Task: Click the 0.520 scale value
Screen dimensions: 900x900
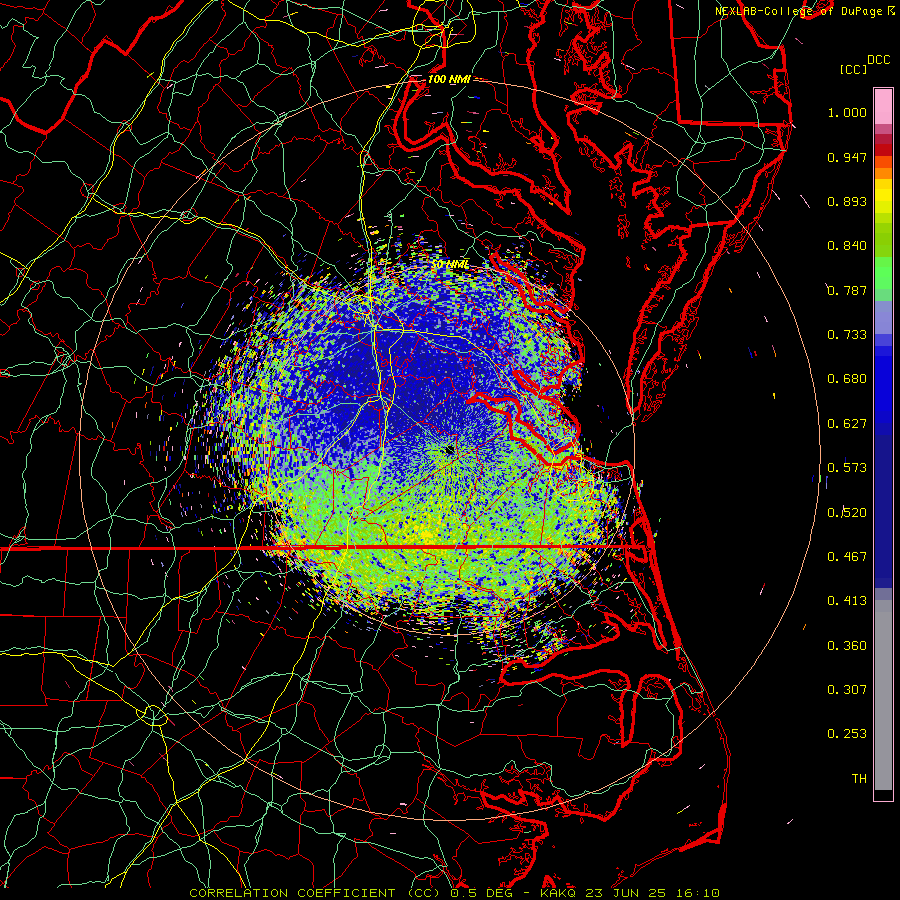Action: pyautogui.click(x=847, y=513)
